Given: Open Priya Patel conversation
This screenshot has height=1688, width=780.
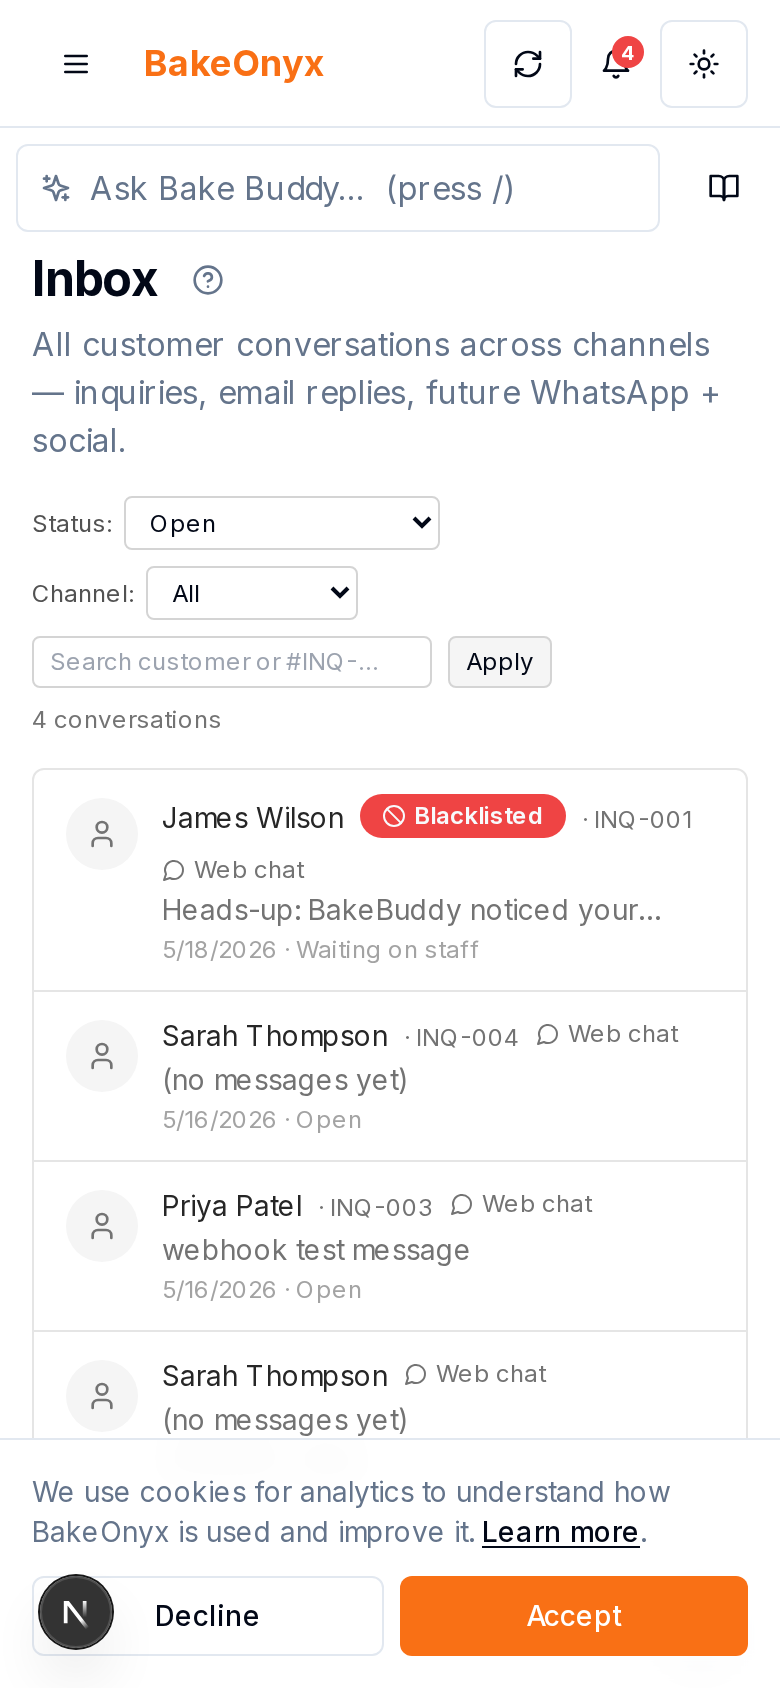Looking at the screenshot, I should (390, 1246).
